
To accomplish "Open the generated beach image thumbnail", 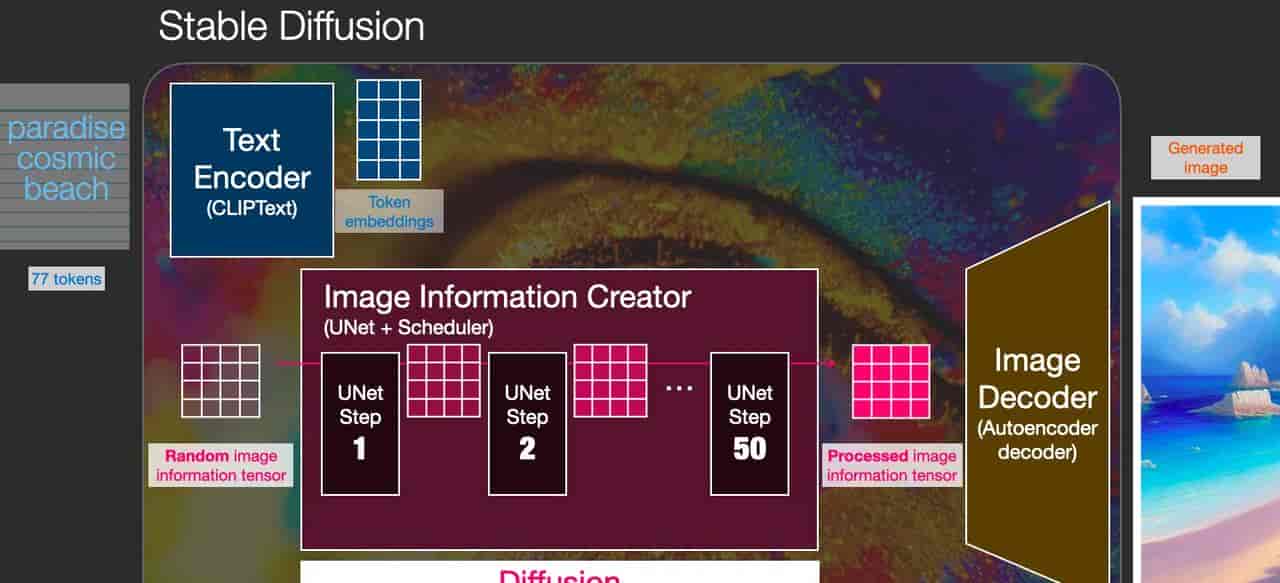I will click(1208, 390).
